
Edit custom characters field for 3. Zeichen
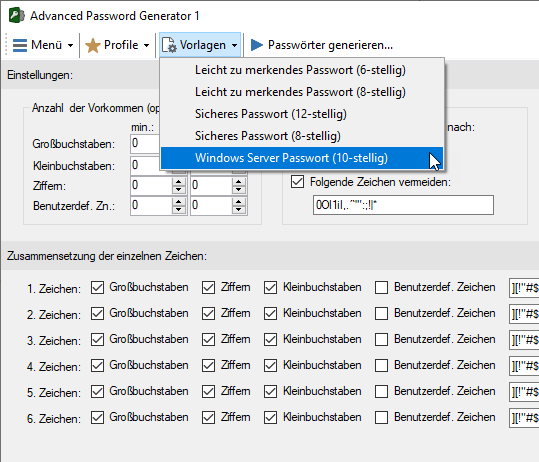pos(524,340)
